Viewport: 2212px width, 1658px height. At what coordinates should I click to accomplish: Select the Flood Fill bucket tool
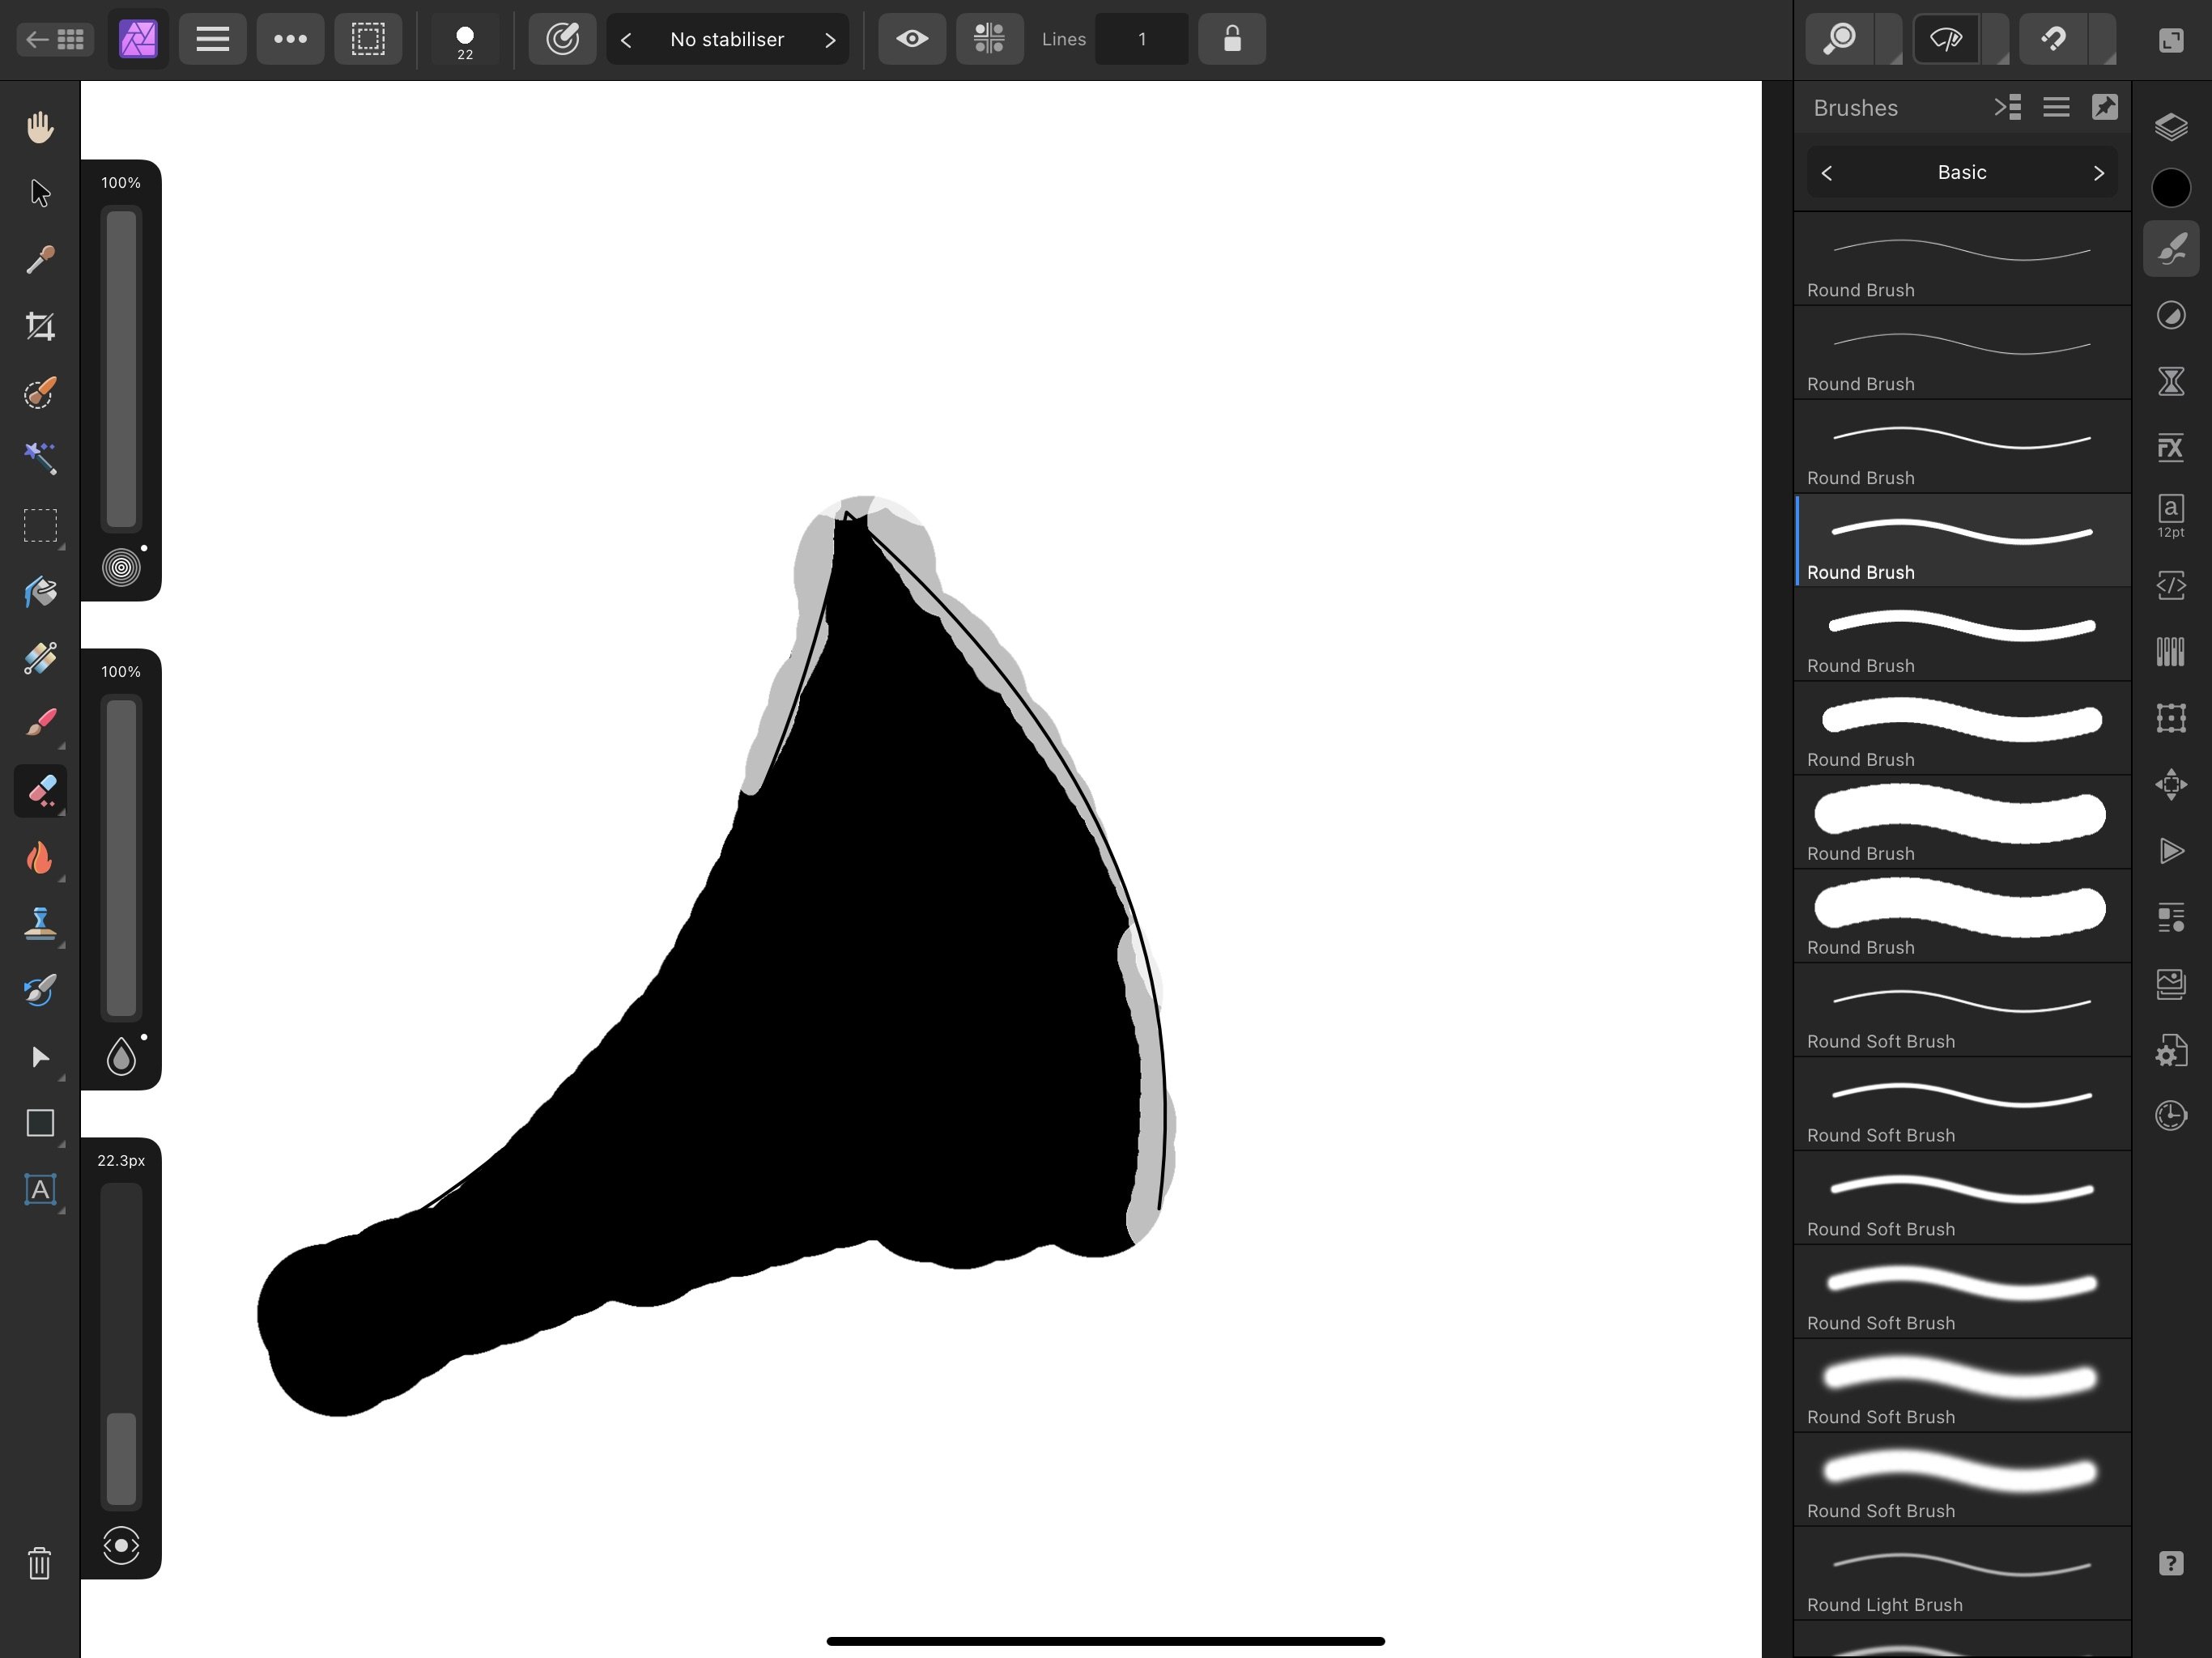[x=40, y=592]
